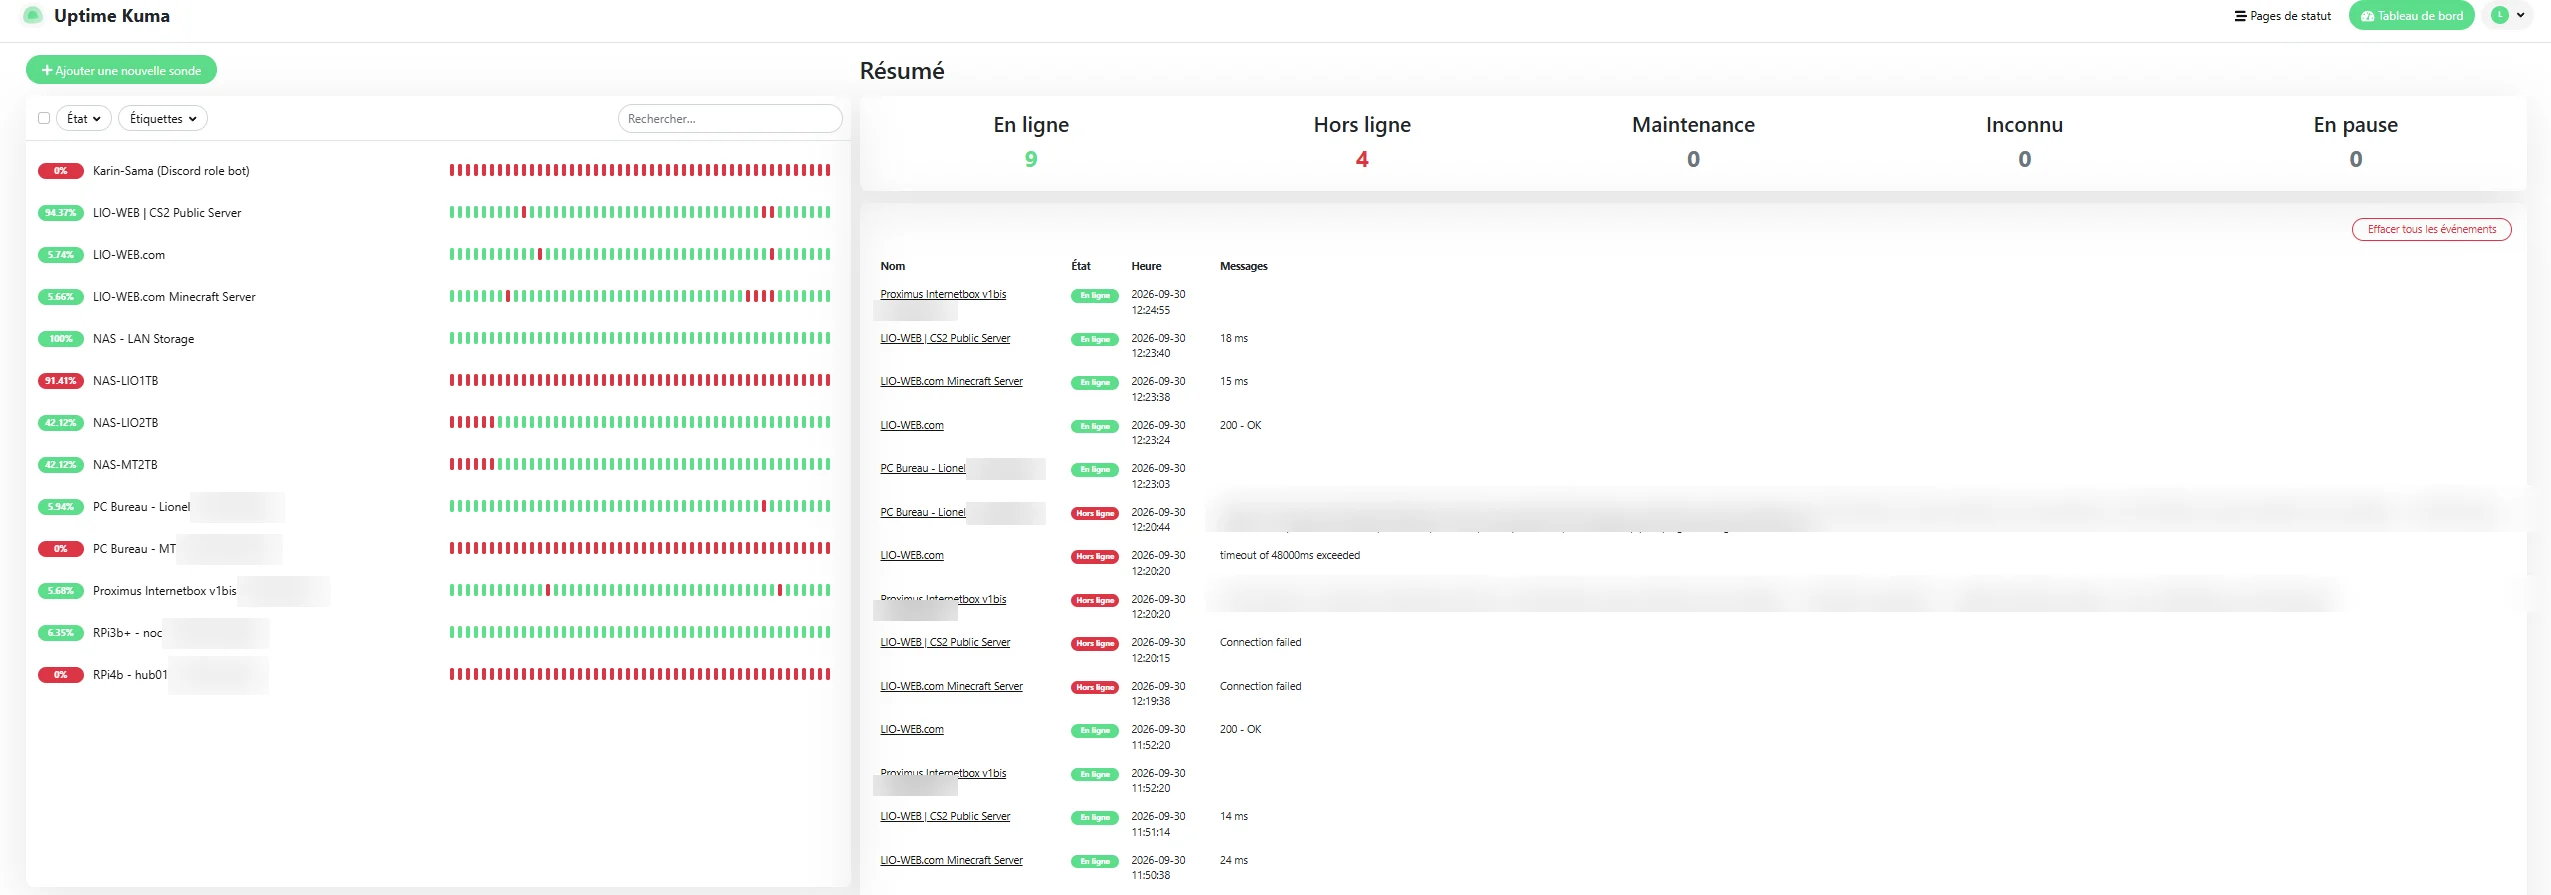Image resolution: width=2551 pixels, height=895 pixels.
Task: Click the LIO-WEB.com link in the timeout event row
Action: pos(912,556)
